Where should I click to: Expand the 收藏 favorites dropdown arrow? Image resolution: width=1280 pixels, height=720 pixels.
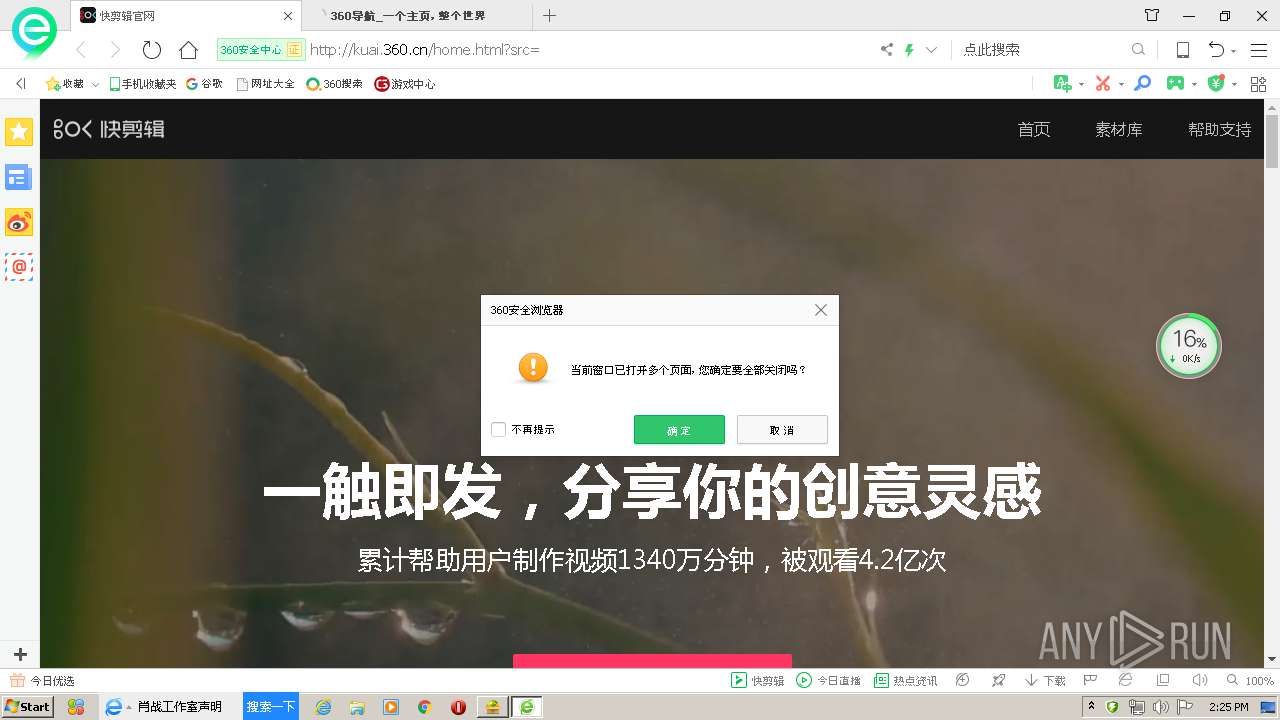click(96, 84)
